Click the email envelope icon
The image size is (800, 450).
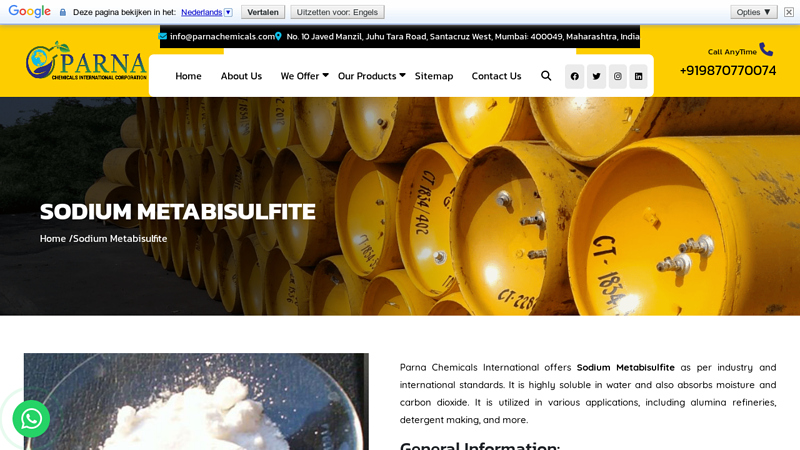pyautogui.click(x=163, y=36)
